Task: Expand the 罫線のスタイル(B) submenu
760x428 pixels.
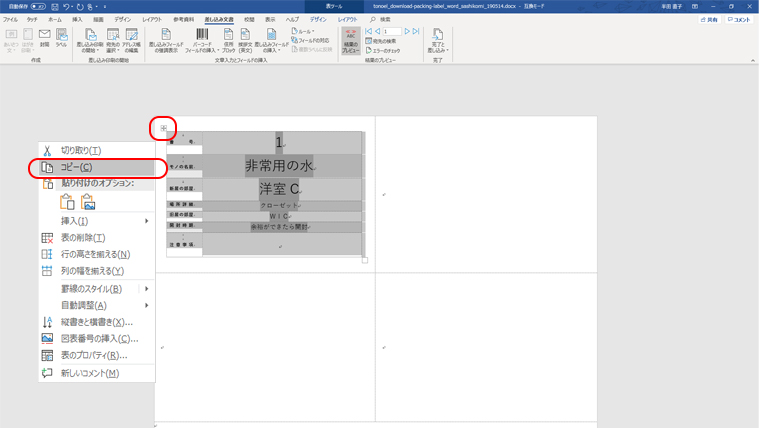Action: pyautogui.click(x=146, y=289)
